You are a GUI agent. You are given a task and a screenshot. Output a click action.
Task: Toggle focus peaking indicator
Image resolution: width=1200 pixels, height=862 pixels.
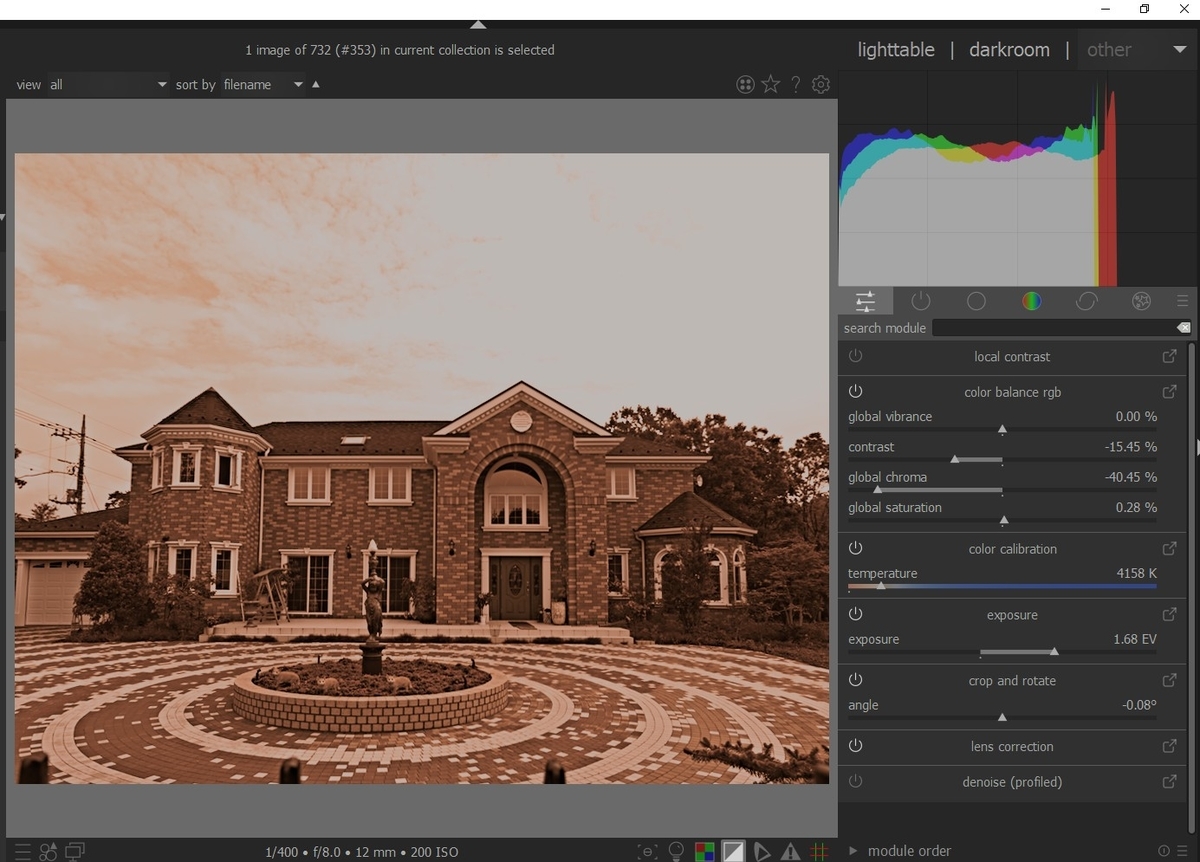pyautogui.click(x=648, y=852)
